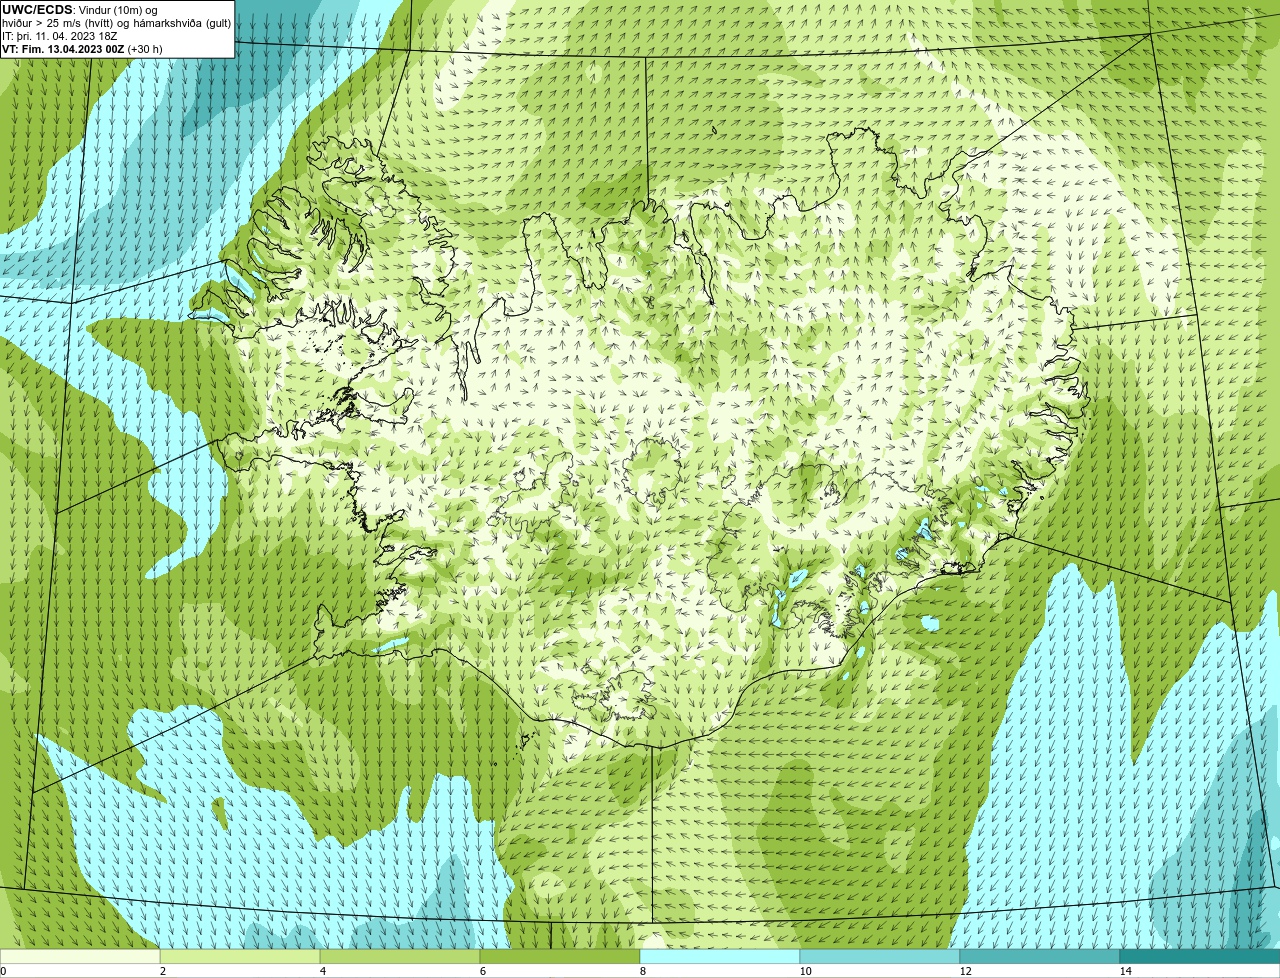
Task: Click the scale label '2'
Action: pyautogui.click(x=162, y=971)
